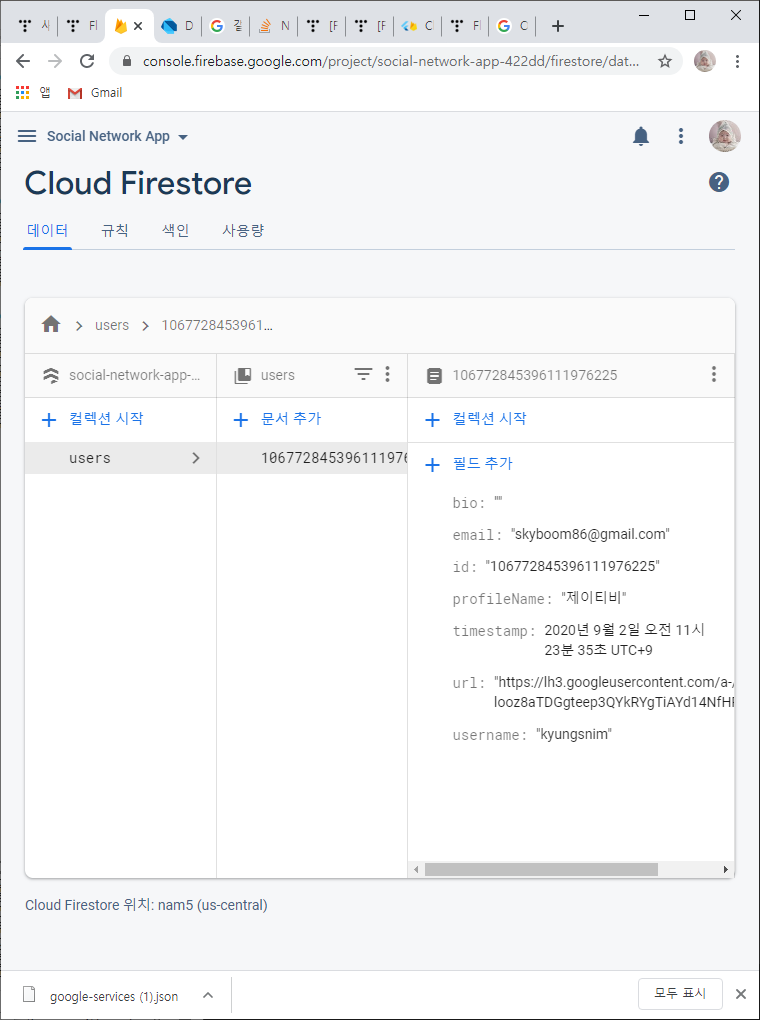
Task: Close the active Firebase tab
Action: pyautogui.click(x=138, y=26)
